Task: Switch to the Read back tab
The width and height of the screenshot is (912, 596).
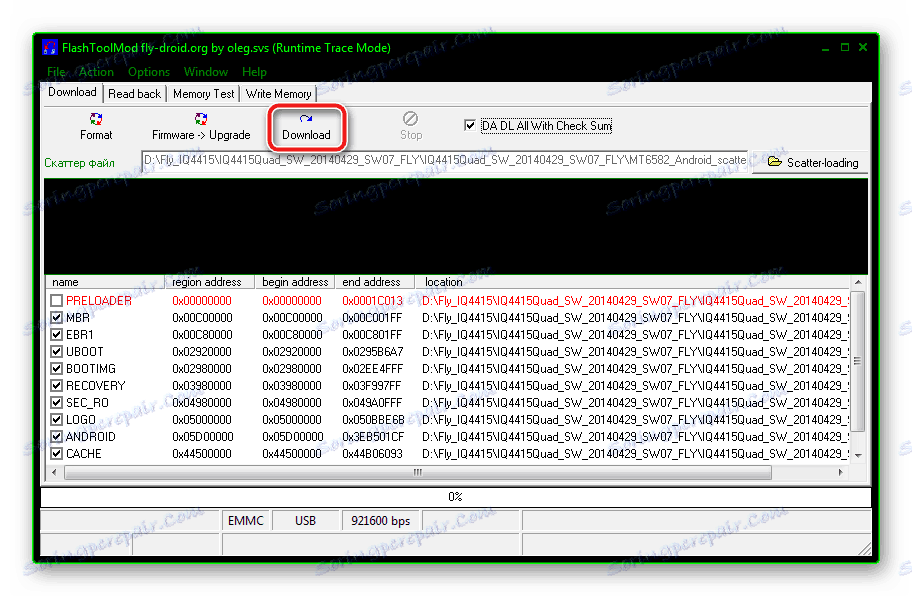Action: [134, 93]
